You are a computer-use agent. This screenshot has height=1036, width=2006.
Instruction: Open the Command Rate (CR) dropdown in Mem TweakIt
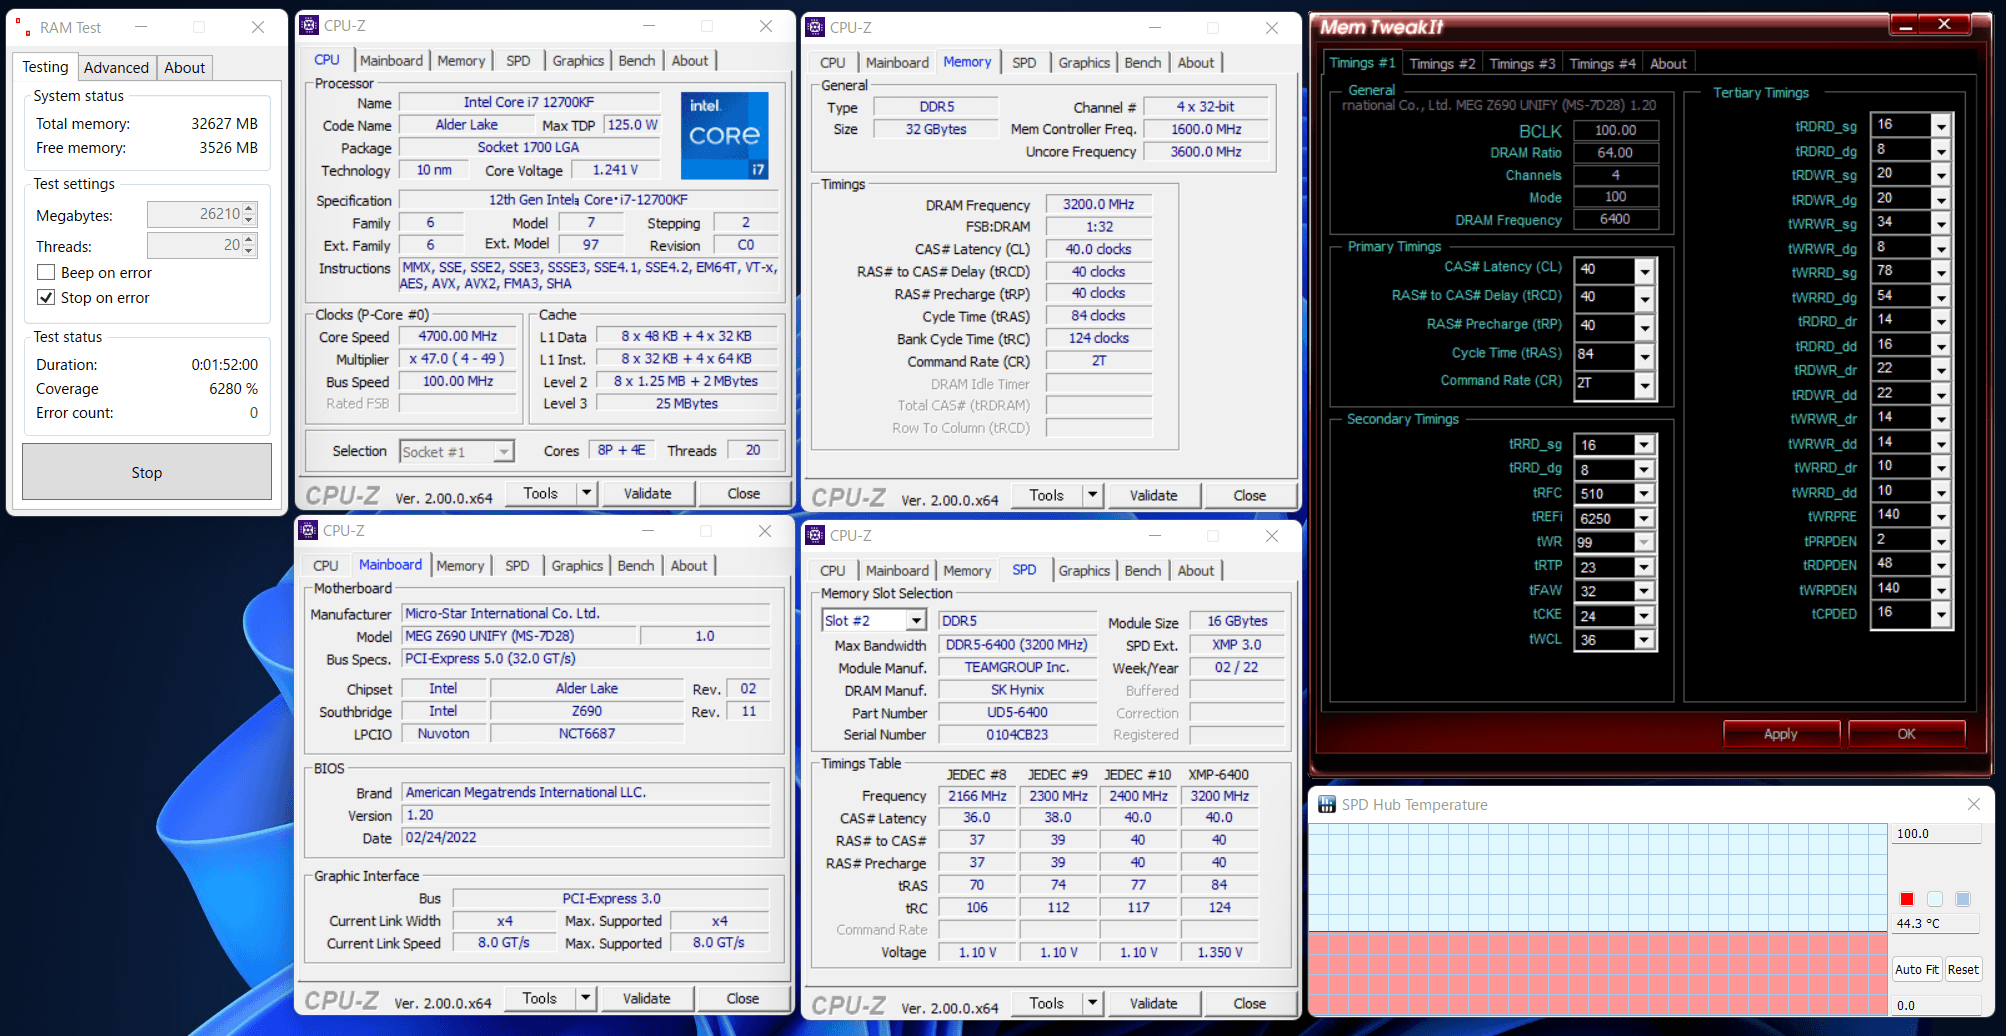[x=1645, y=385]
